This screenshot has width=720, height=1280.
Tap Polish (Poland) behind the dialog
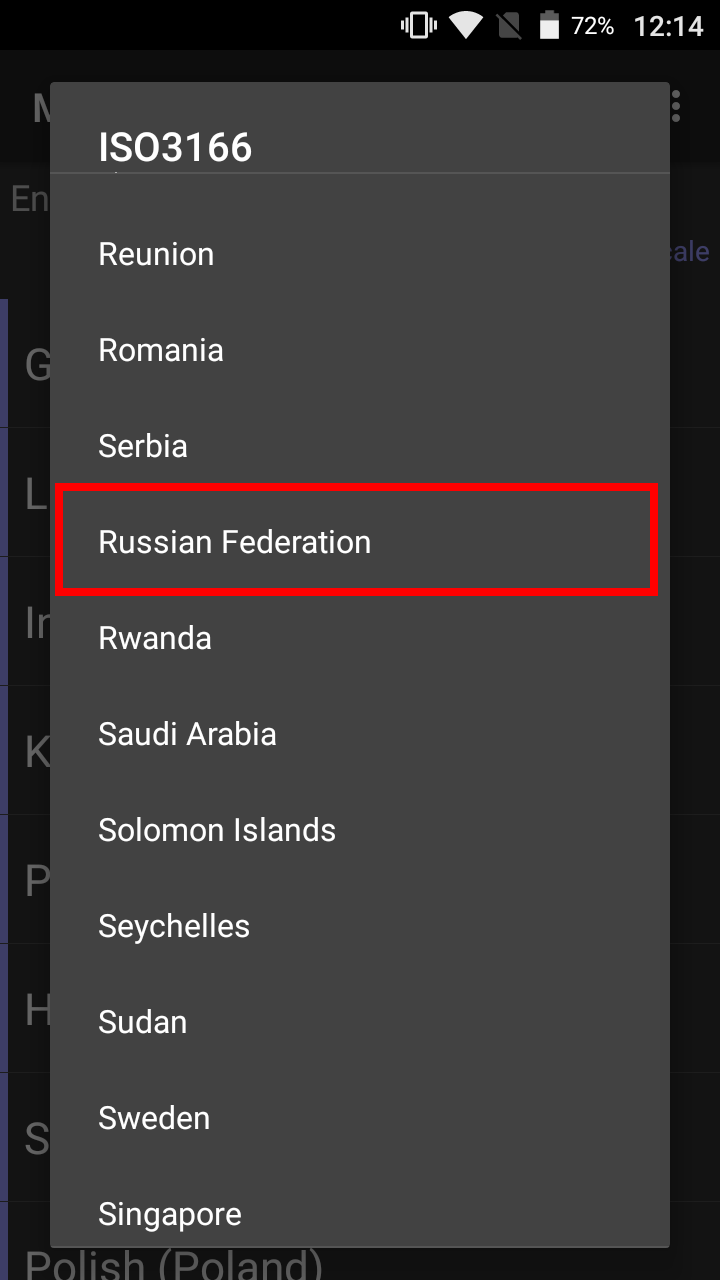174,1265
